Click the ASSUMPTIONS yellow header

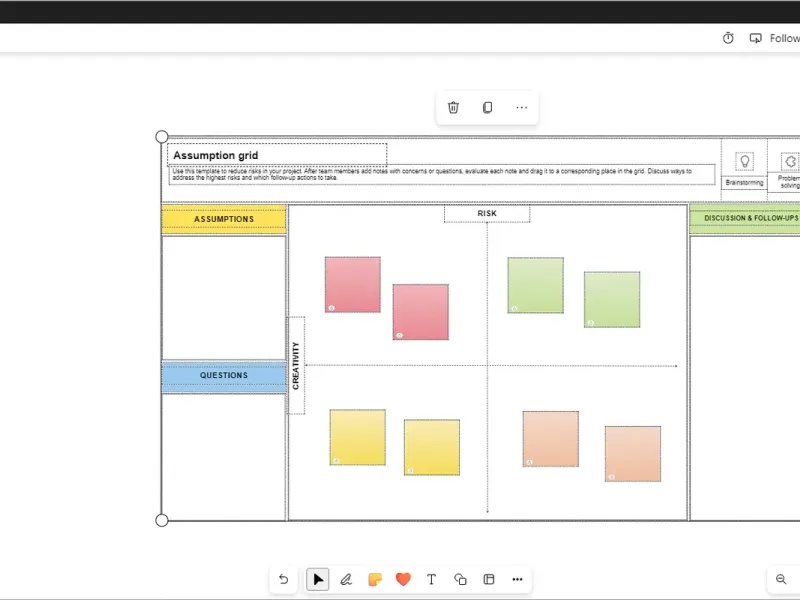click(223, 219)
